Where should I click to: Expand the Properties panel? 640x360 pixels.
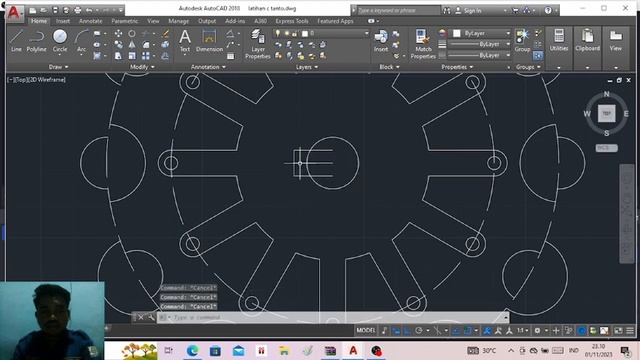click(457, 67)
